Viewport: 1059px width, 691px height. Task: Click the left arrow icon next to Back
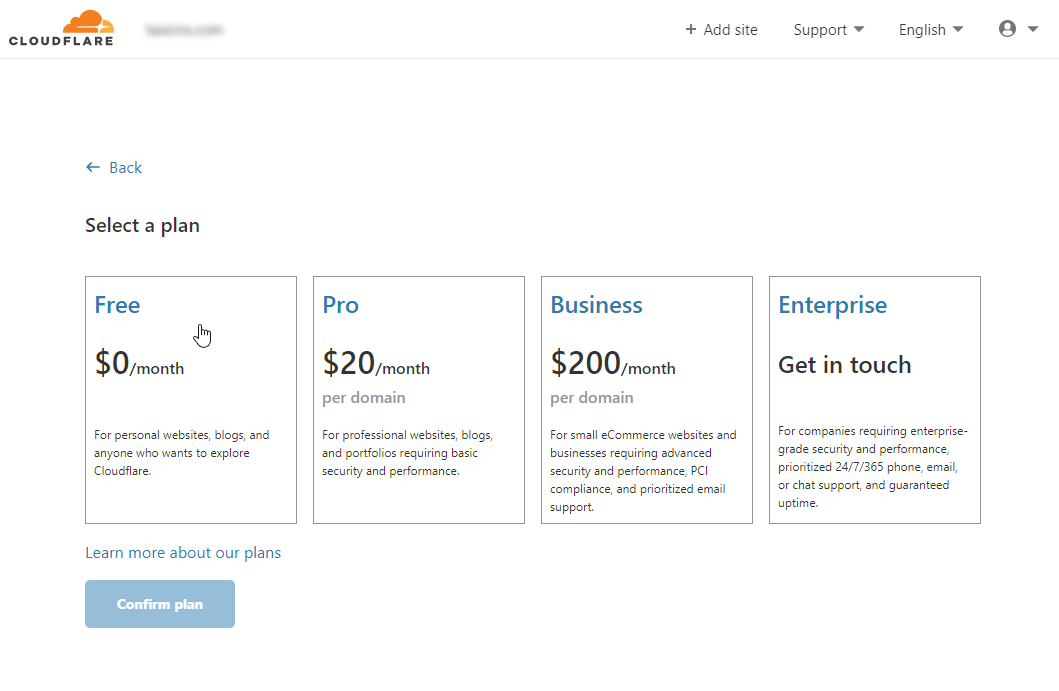click(93, 168)
